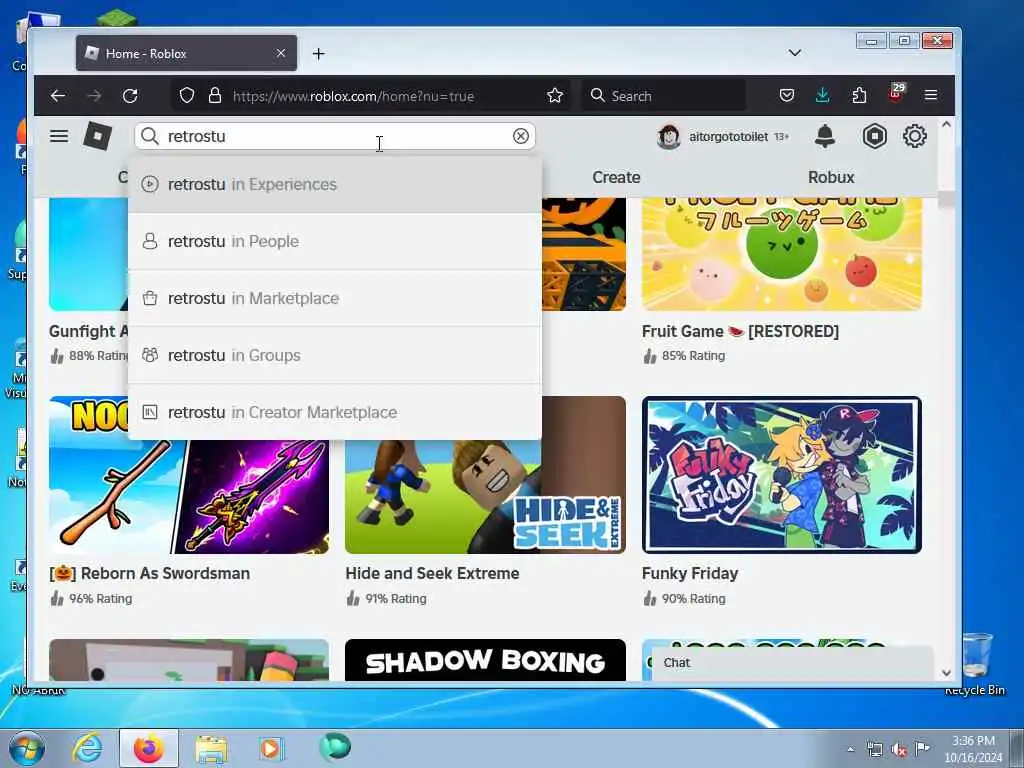Open the Create navigation tab
This screenshot has width=1024, height=768.
pyautogui.click(x=616, y=177)
